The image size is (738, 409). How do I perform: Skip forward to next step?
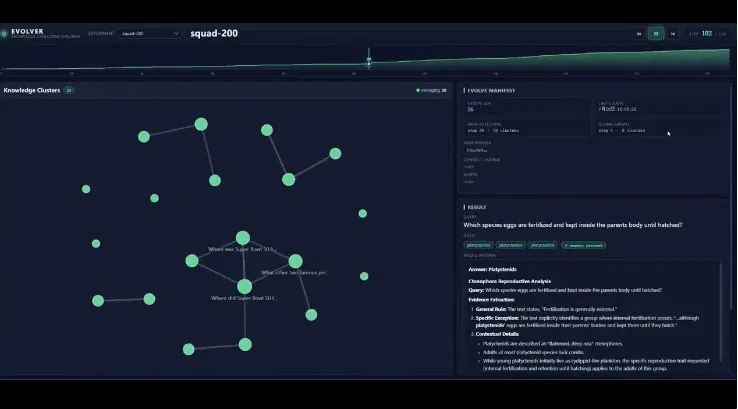pyautogui.click(x=673, y=33)
